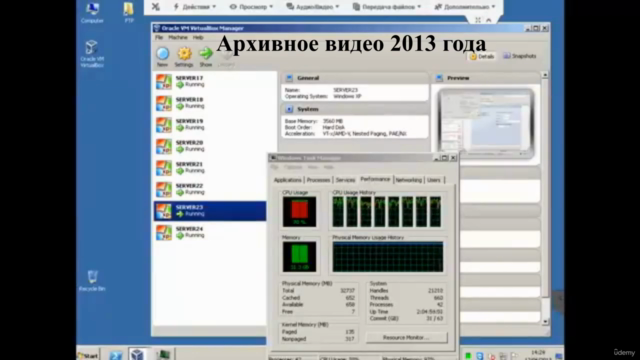This screenshot has height=360, width=640.
Task: Click the PowerShell icon on the taskbar
Action: point(116,355)
